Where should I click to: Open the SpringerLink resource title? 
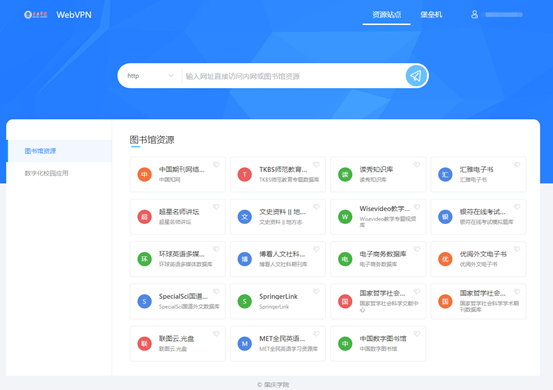(x=278, y=297)
